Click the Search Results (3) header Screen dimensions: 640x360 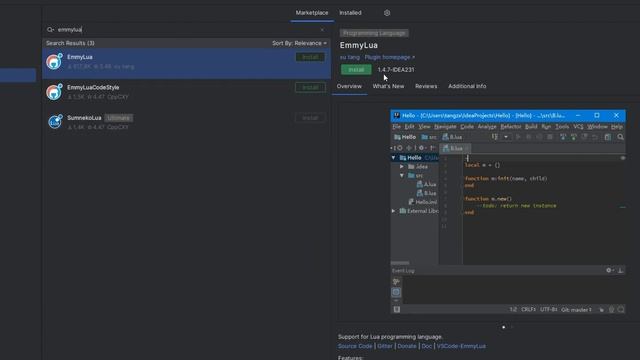coord(70,43)
